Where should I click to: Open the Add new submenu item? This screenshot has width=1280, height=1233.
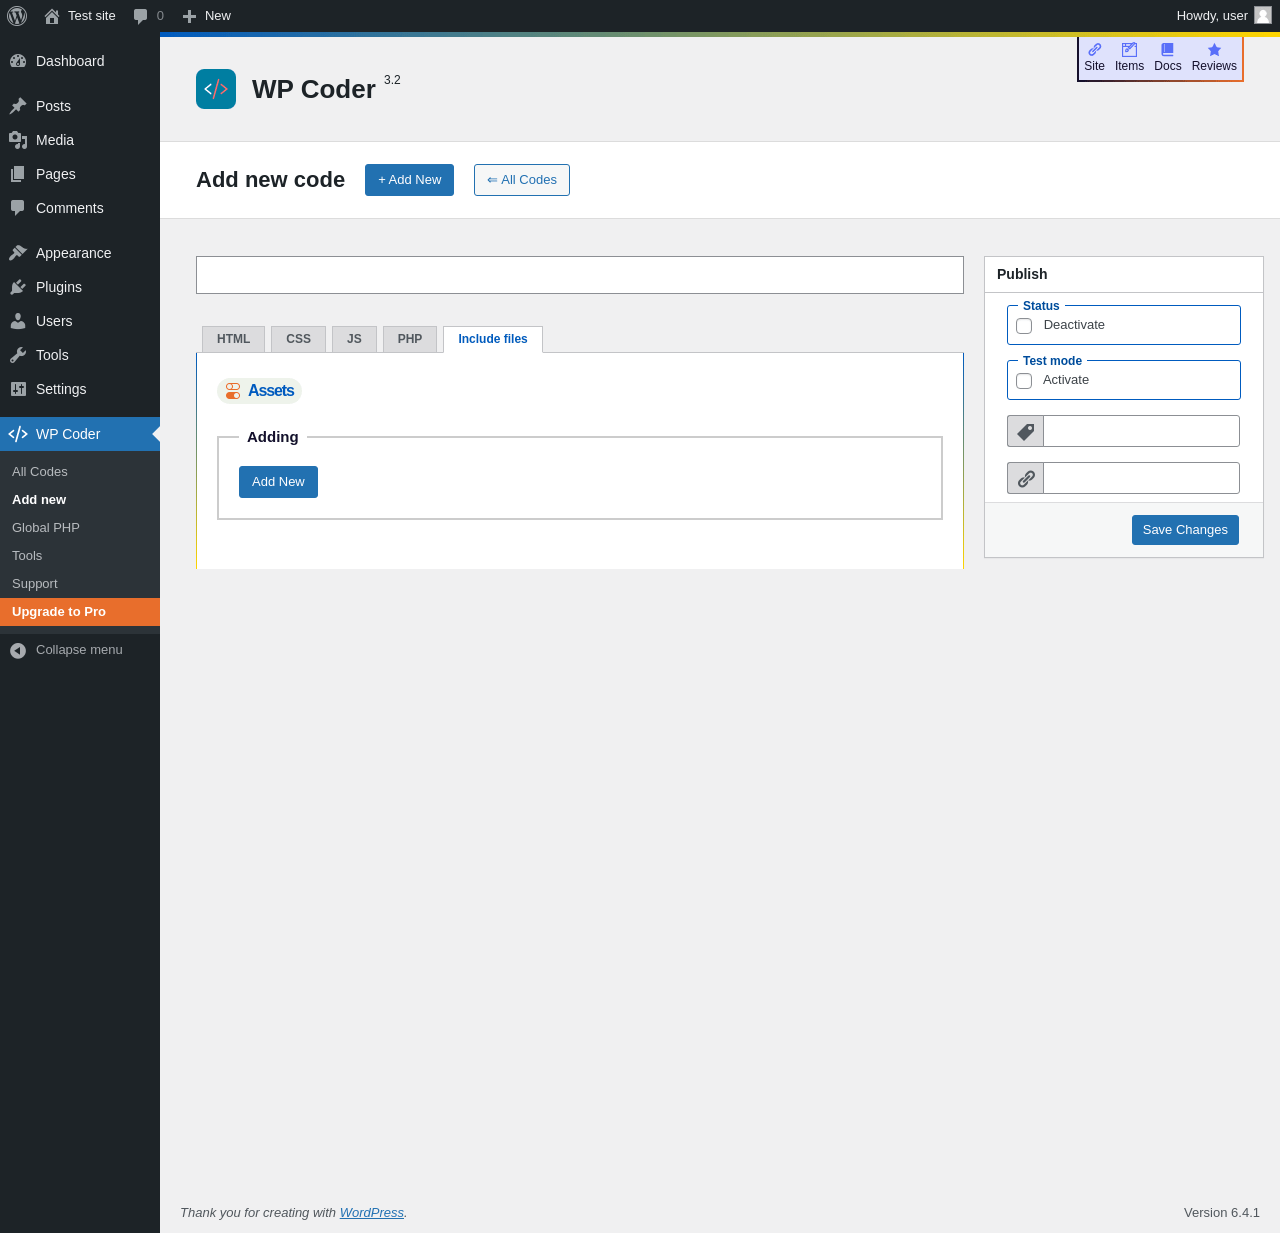[x=80, y=500]
